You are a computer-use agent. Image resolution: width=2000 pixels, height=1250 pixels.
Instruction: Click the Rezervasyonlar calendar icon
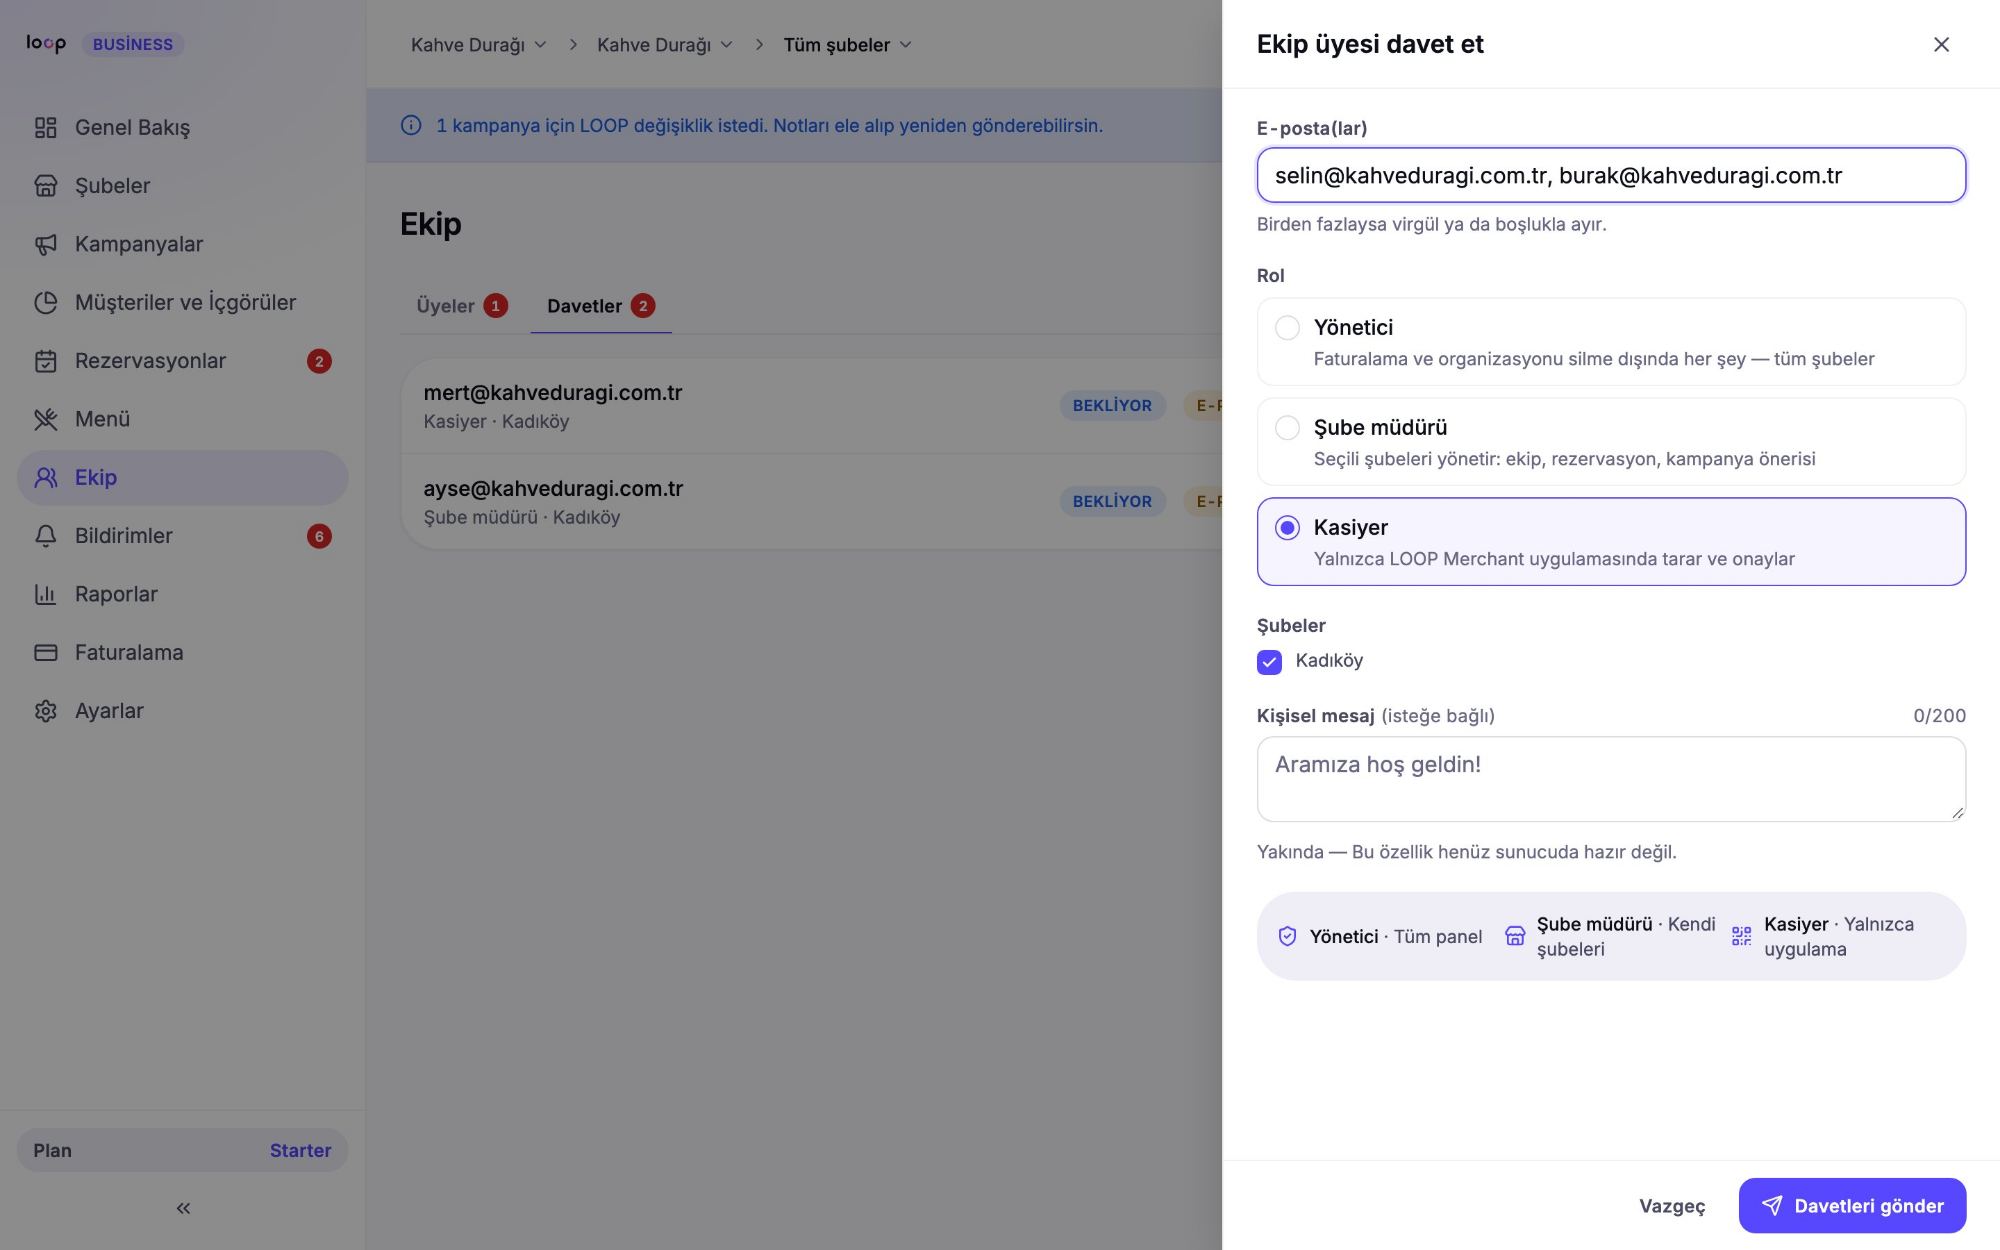[46, 361]
